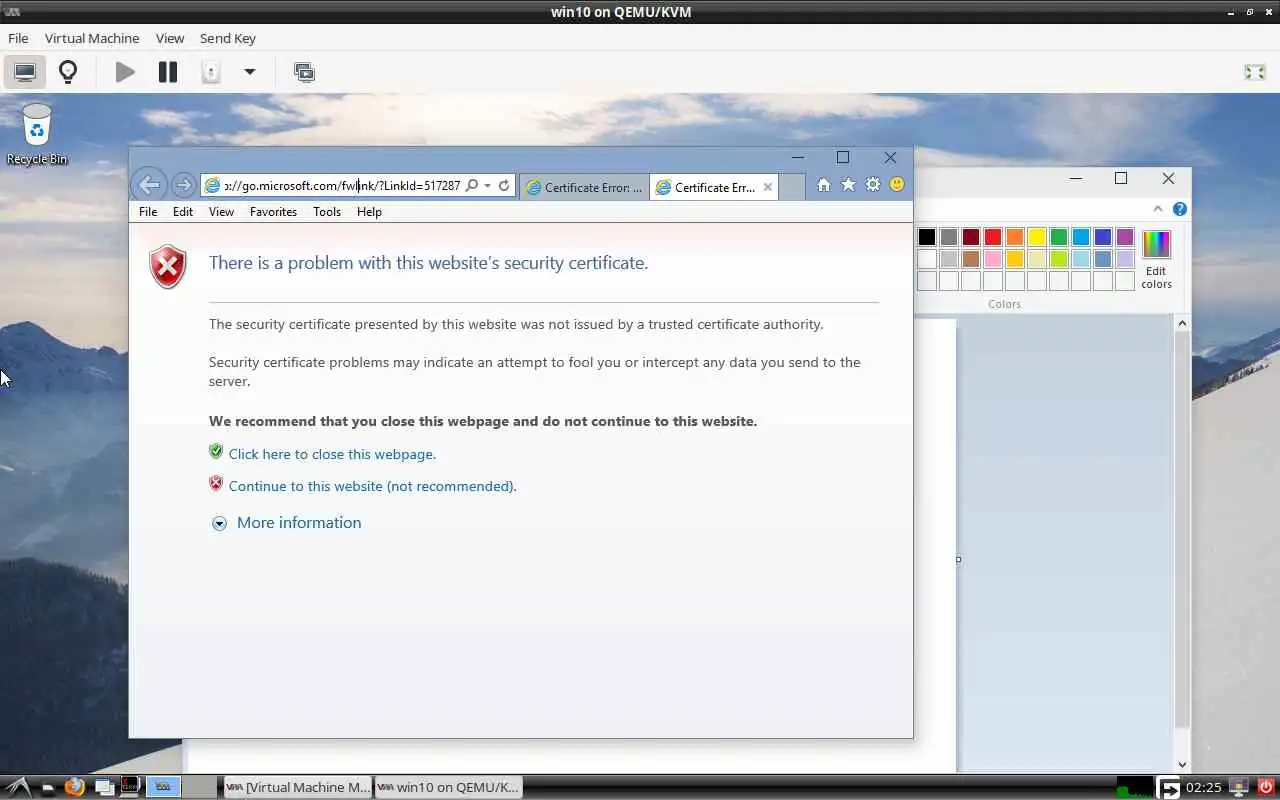Open the VM snapshots manager icon
The width and height of the screenshot is (1280, 800).
[304, 72]
